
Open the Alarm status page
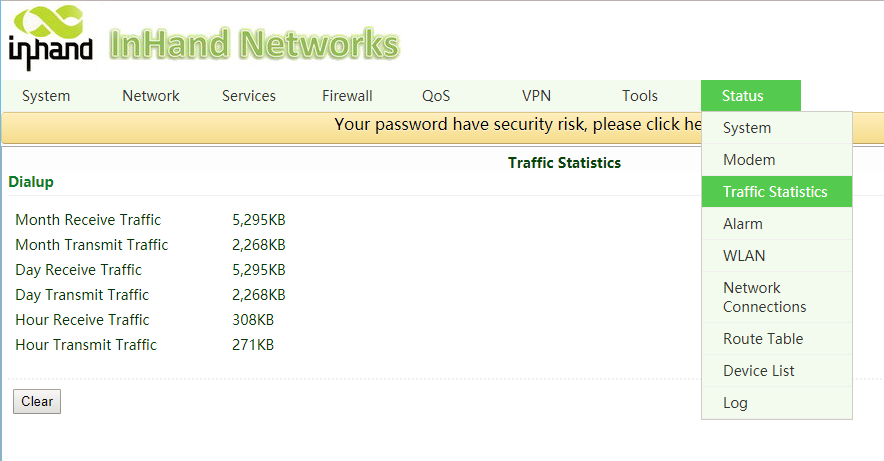pos(743,224)
